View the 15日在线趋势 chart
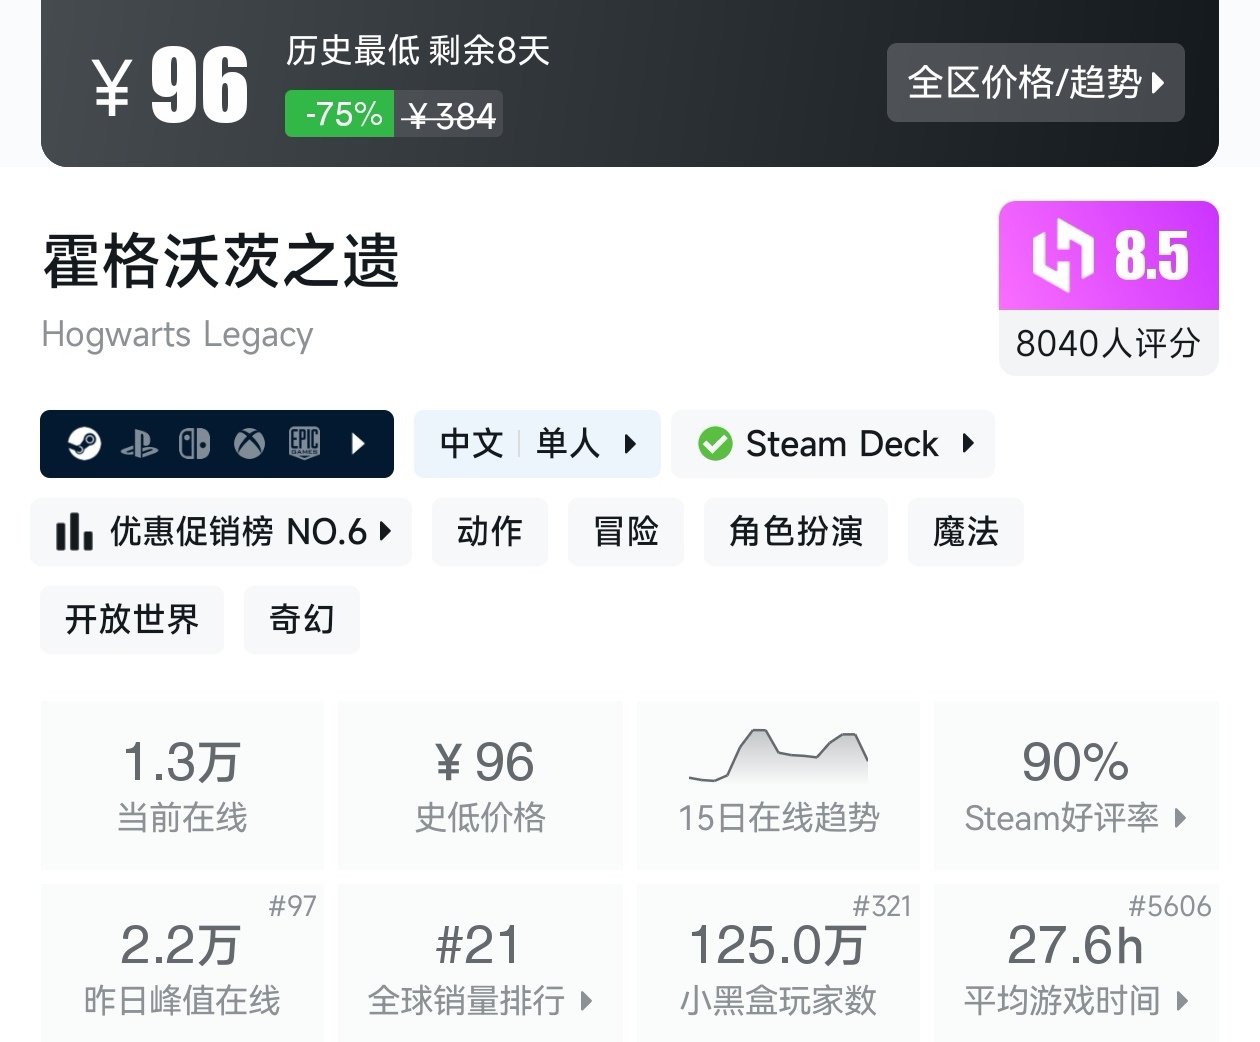This screenshot has width=1260, height=1042. tap(778, 785)
